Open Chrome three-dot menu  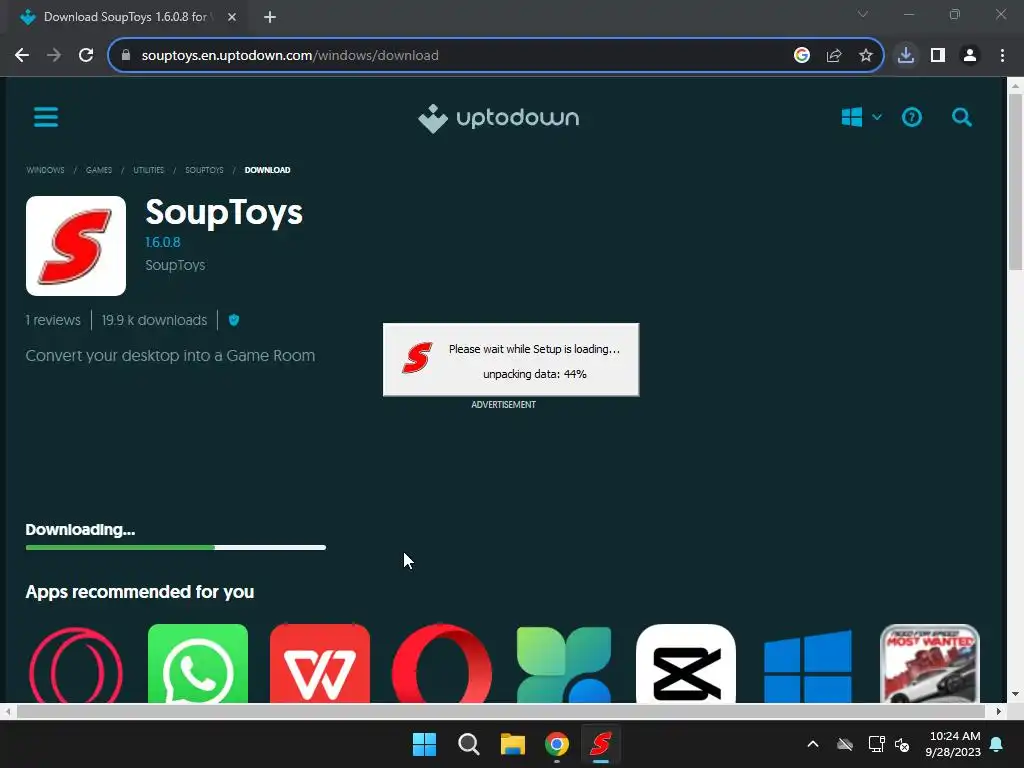tap(1002, 56)
